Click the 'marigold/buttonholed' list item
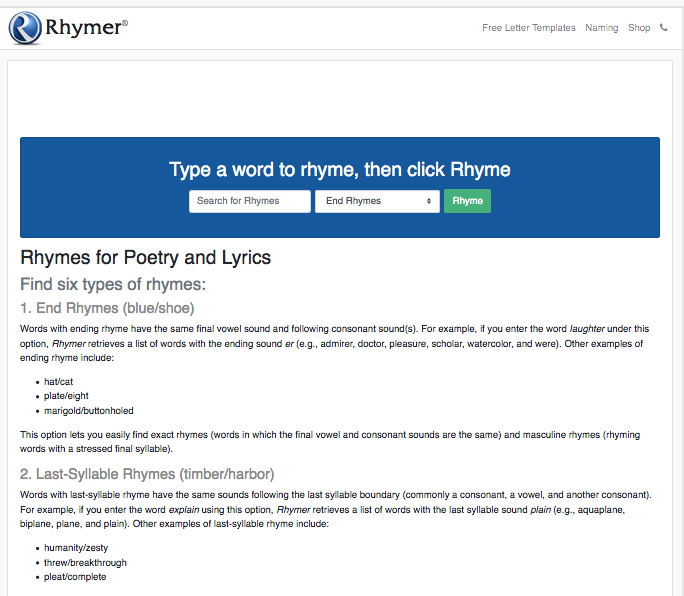684x596 pixels. click(x=89, y=411)
